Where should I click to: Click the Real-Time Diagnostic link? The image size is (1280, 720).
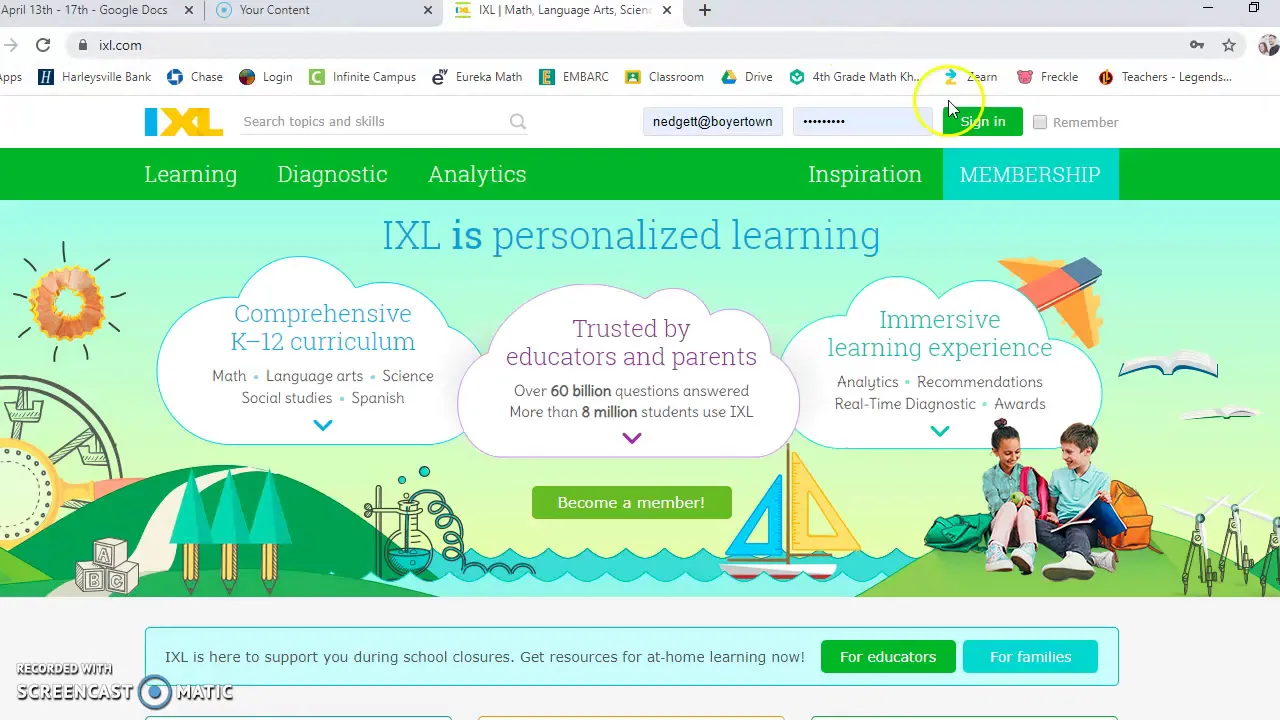point(905,404)
